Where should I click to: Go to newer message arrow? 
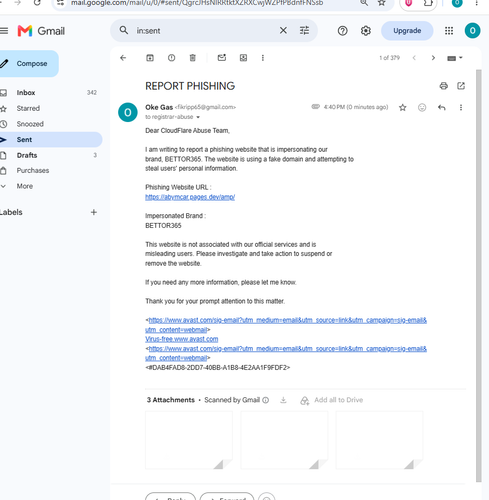[x=414, y=58]
